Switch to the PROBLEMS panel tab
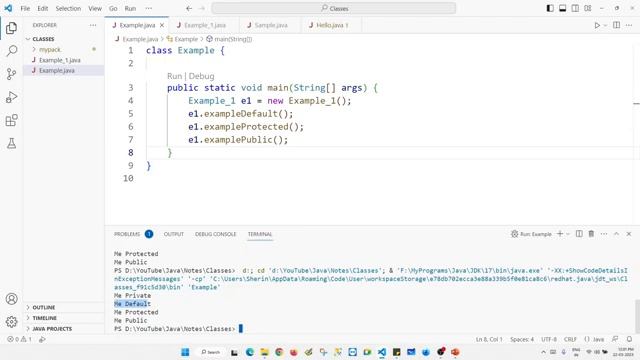Screen dimensions: 640x360 (x=127, y=234)
